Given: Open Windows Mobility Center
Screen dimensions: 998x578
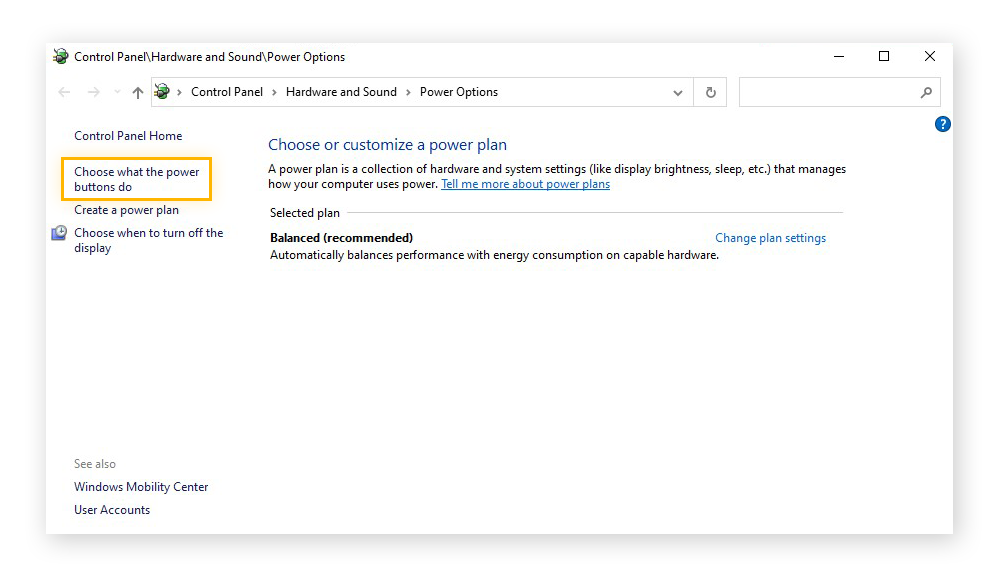Looking at the screenshot, I should (141, 487).
